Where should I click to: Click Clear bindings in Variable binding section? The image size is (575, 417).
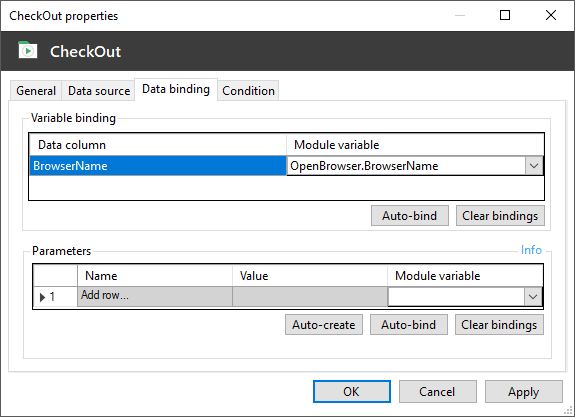(x=500, y=216)
